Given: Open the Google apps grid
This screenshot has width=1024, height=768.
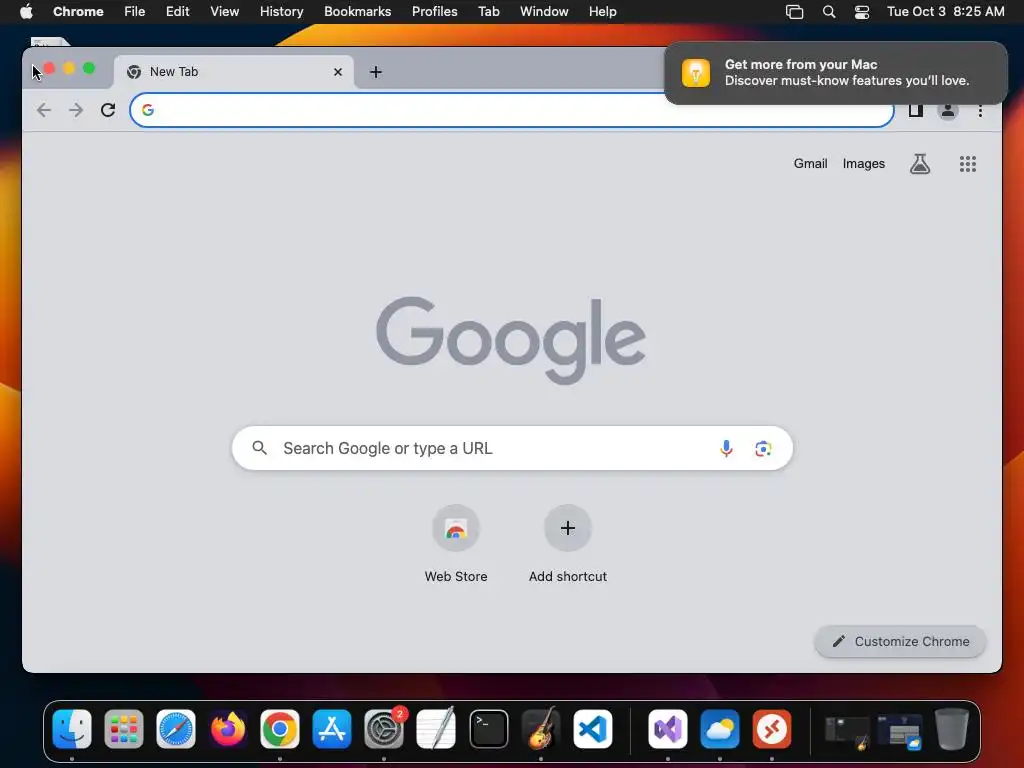Looking at the screenshot, I should 968,164.
